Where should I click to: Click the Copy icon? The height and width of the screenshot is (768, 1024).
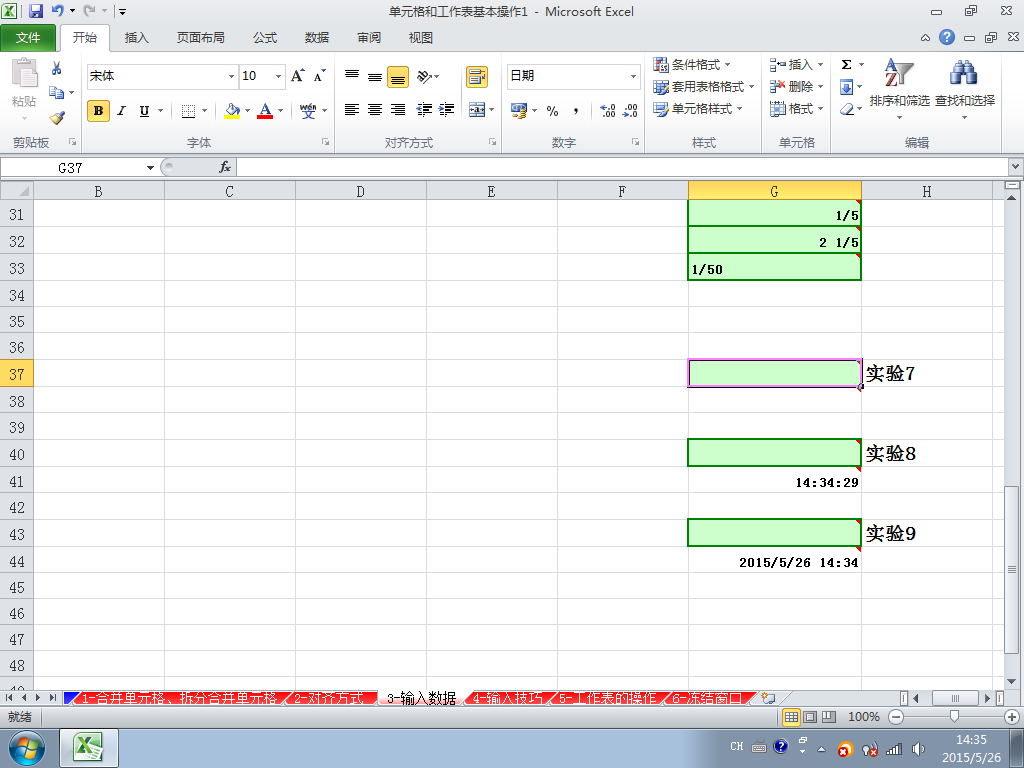(57, 93)
